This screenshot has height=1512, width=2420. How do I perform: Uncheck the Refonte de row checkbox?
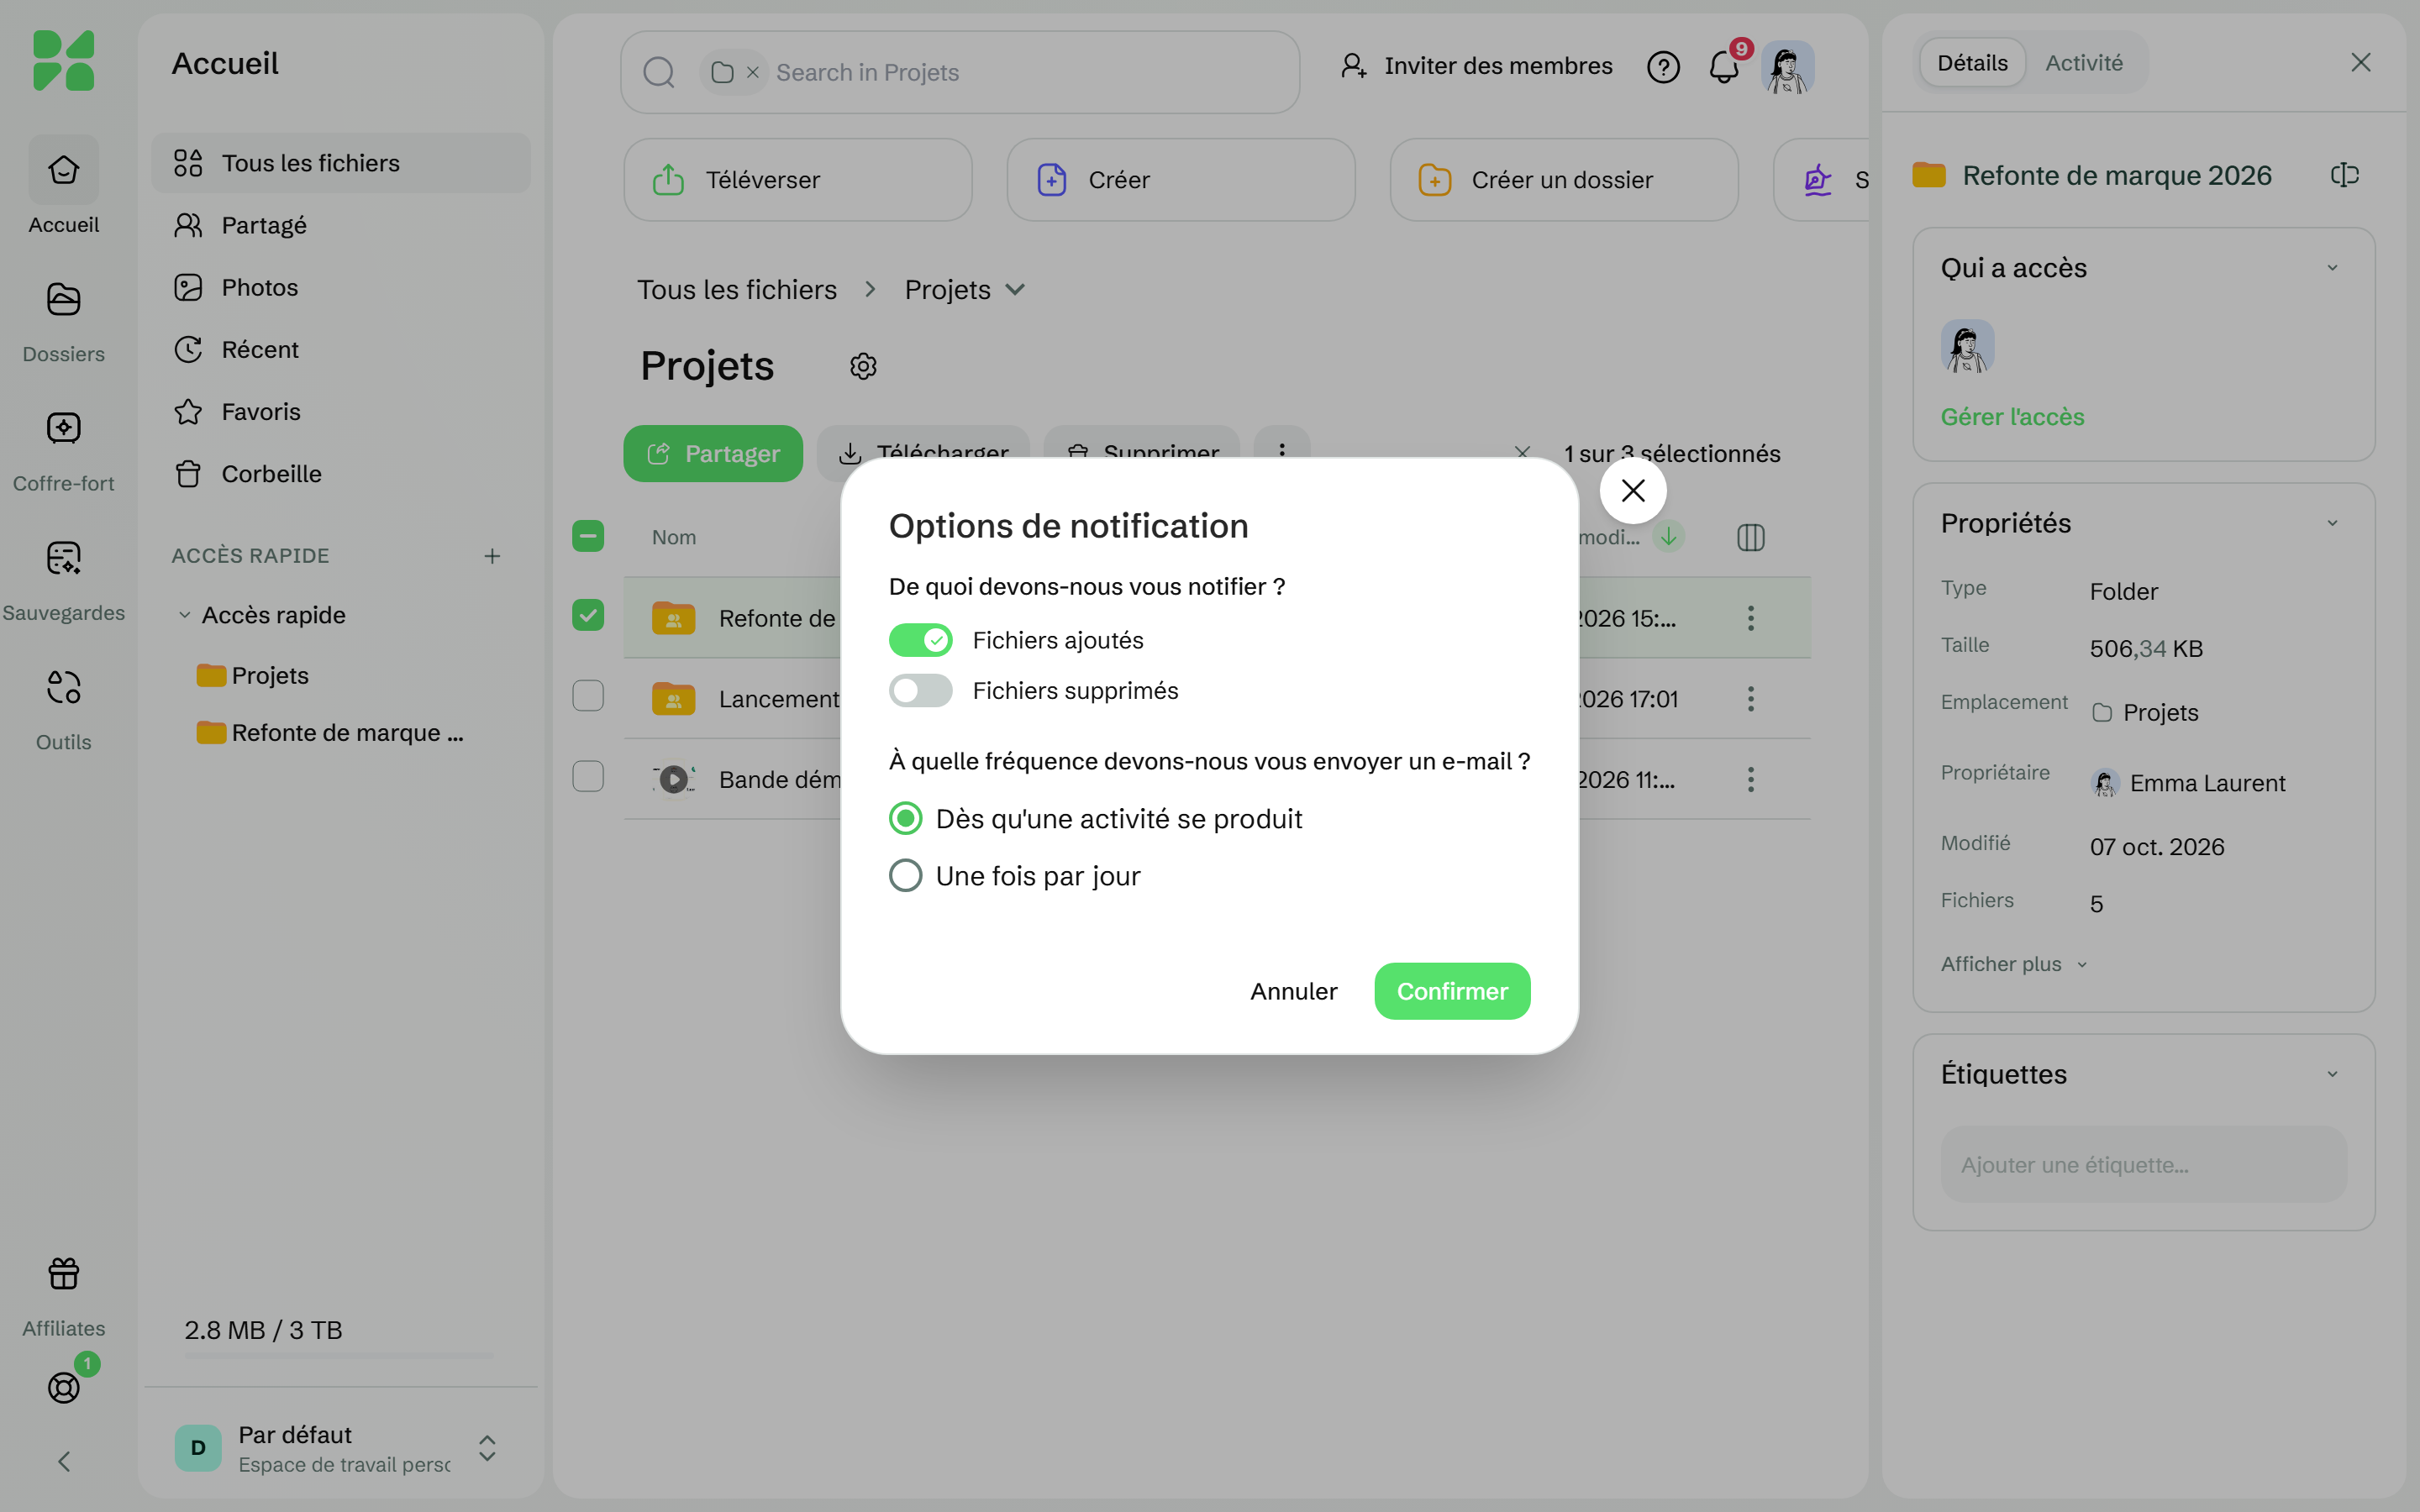click(588, 614)
